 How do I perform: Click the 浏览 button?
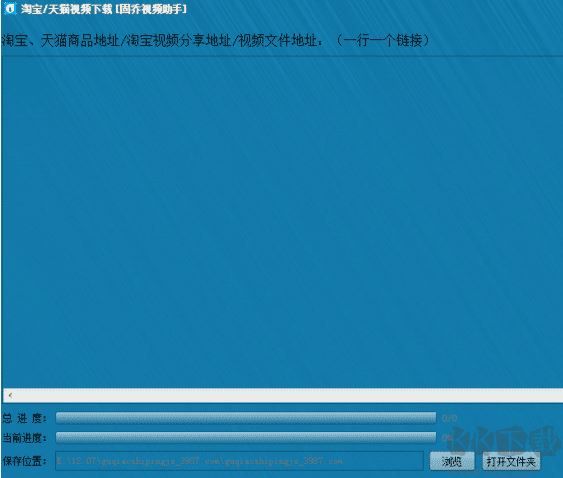[452, 461]
